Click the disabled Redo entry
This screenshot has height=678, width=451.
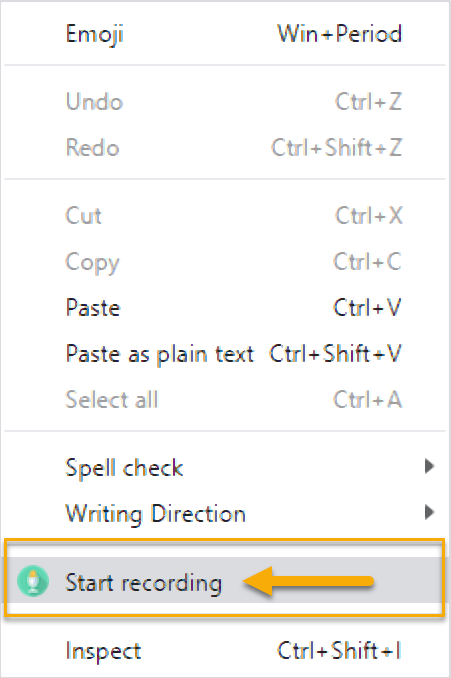[x=225, y=148]
